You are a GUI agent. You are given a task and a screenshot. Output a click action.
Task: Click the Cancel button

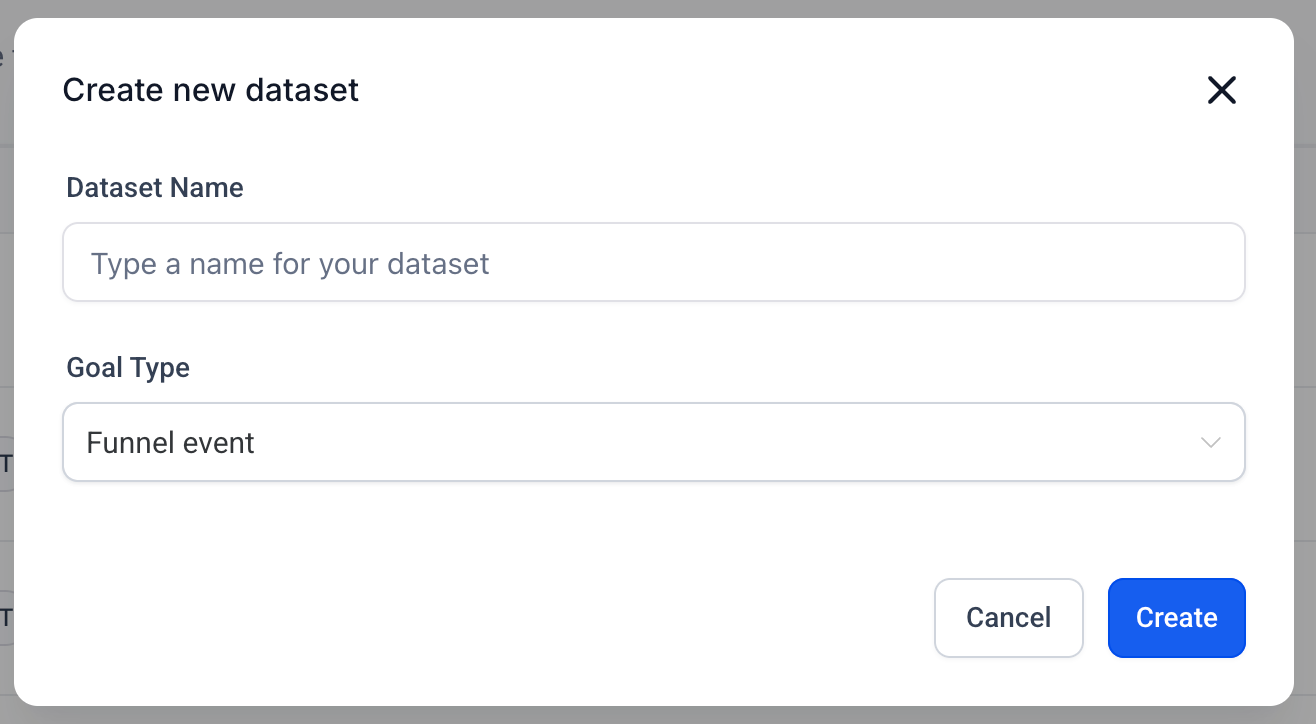point(1008,617)
